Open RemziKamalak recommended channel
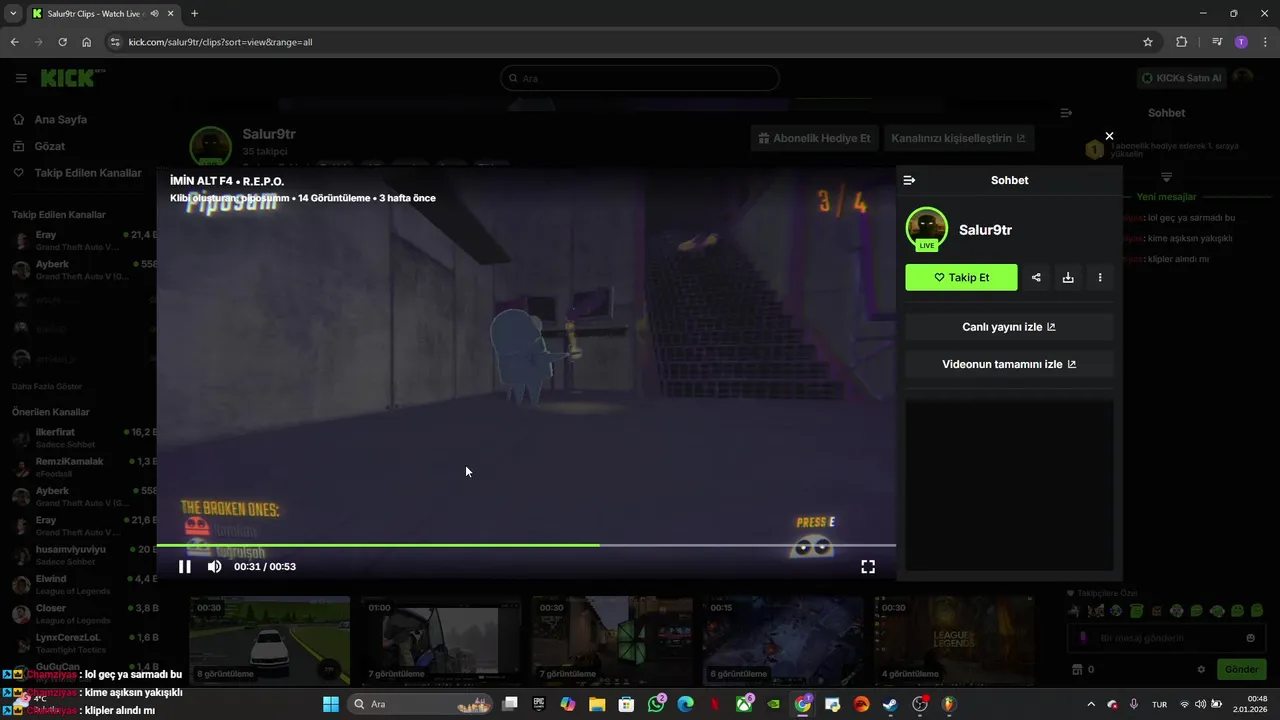The width and height of the screenshot is (1280, 720). point(85,467)
